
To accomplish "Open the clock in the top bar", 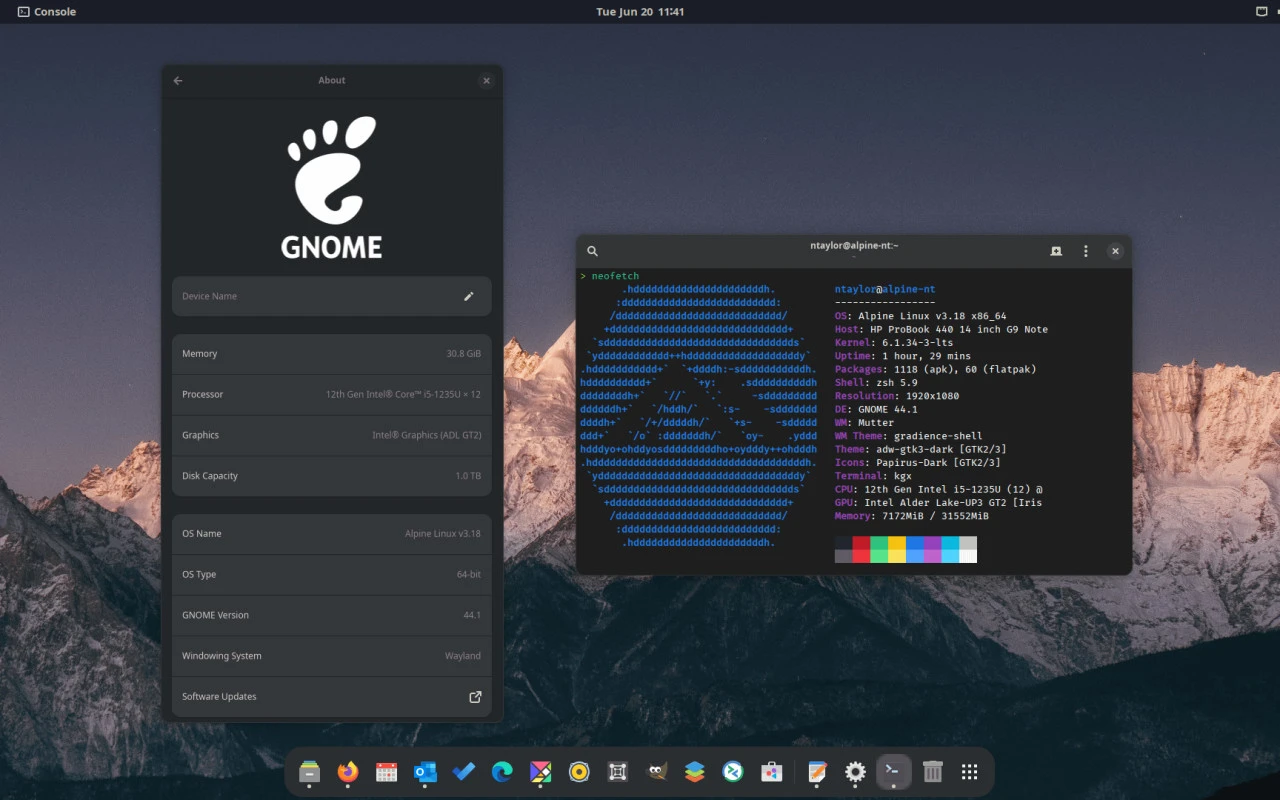I will [640, 11].
